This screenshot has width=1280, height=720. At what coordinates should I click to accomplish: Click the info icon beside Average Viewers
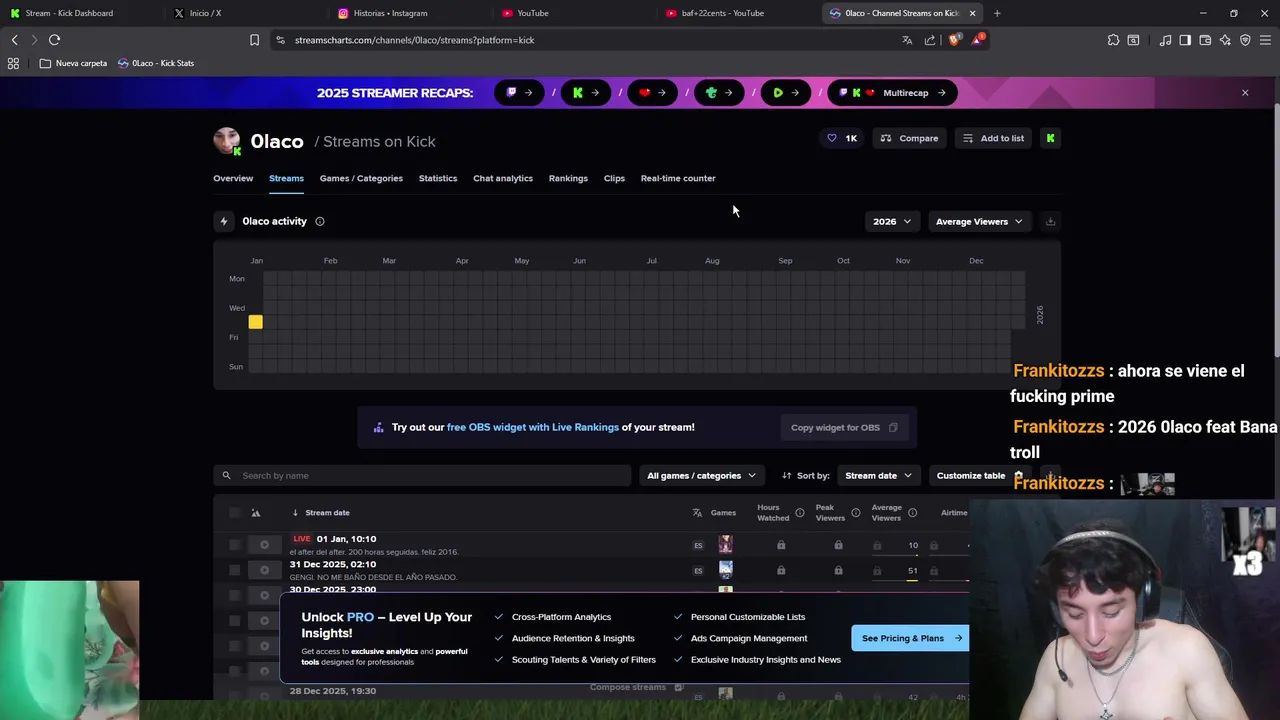point(912,513)
